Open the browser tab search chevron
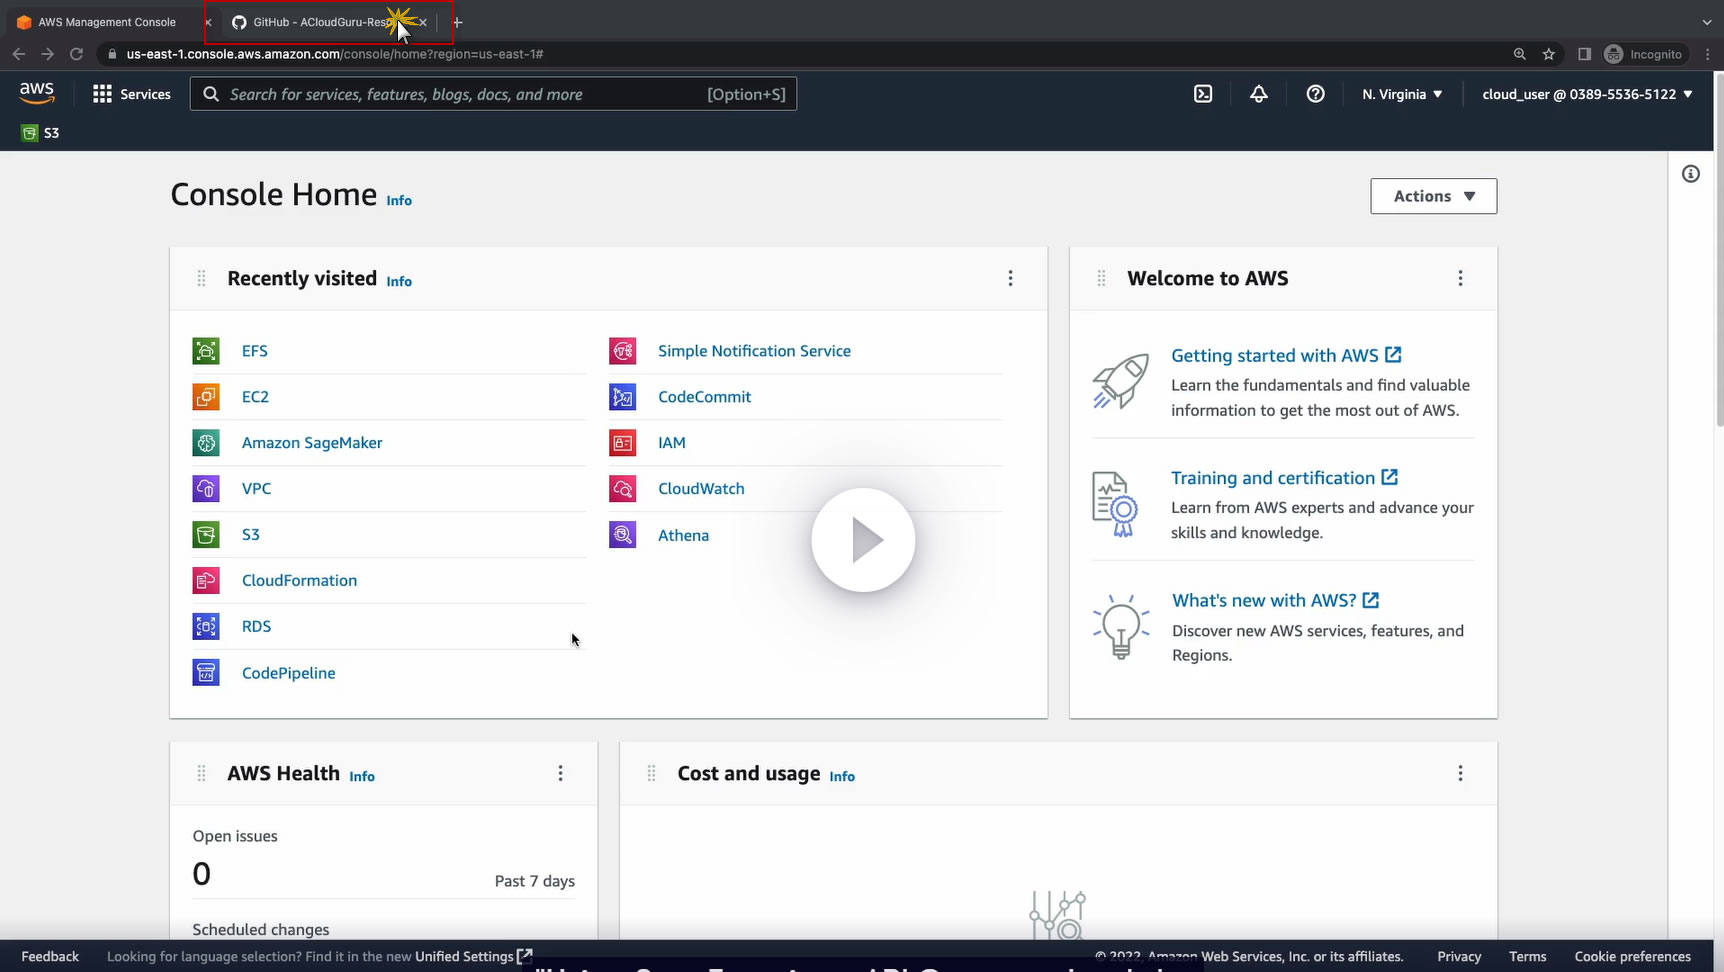The image size is (1724, 972). click(1706, 22)
